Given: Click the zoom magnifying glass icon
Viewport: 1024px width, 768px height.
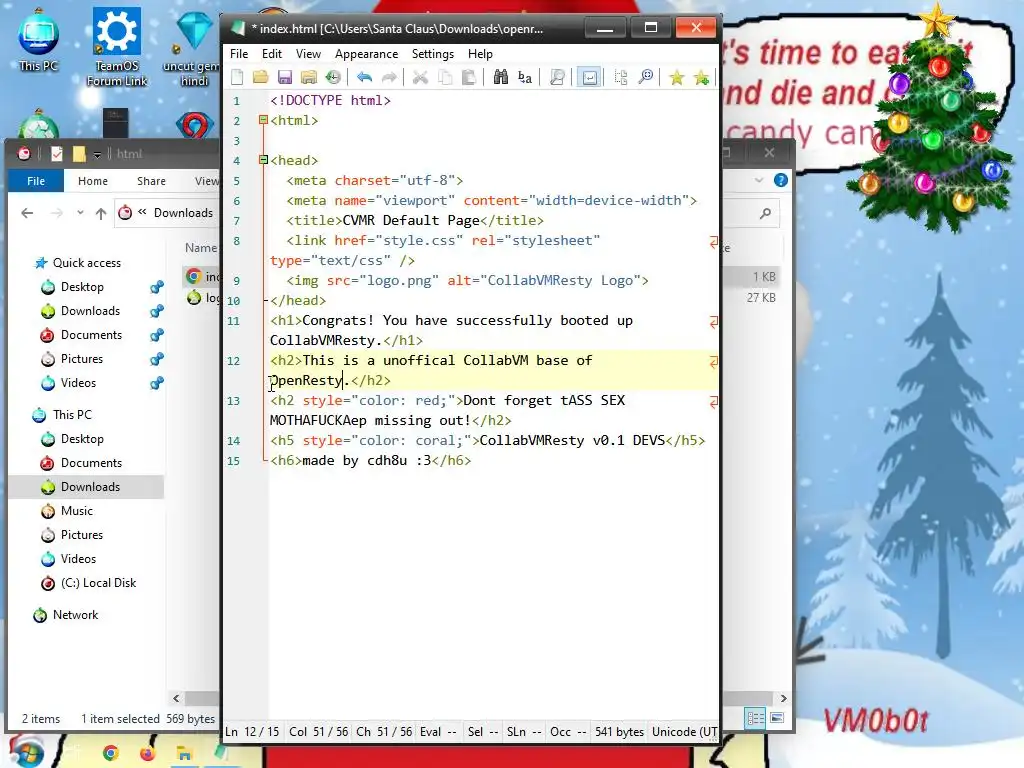Looking at the screenshot, I should 645,78.
